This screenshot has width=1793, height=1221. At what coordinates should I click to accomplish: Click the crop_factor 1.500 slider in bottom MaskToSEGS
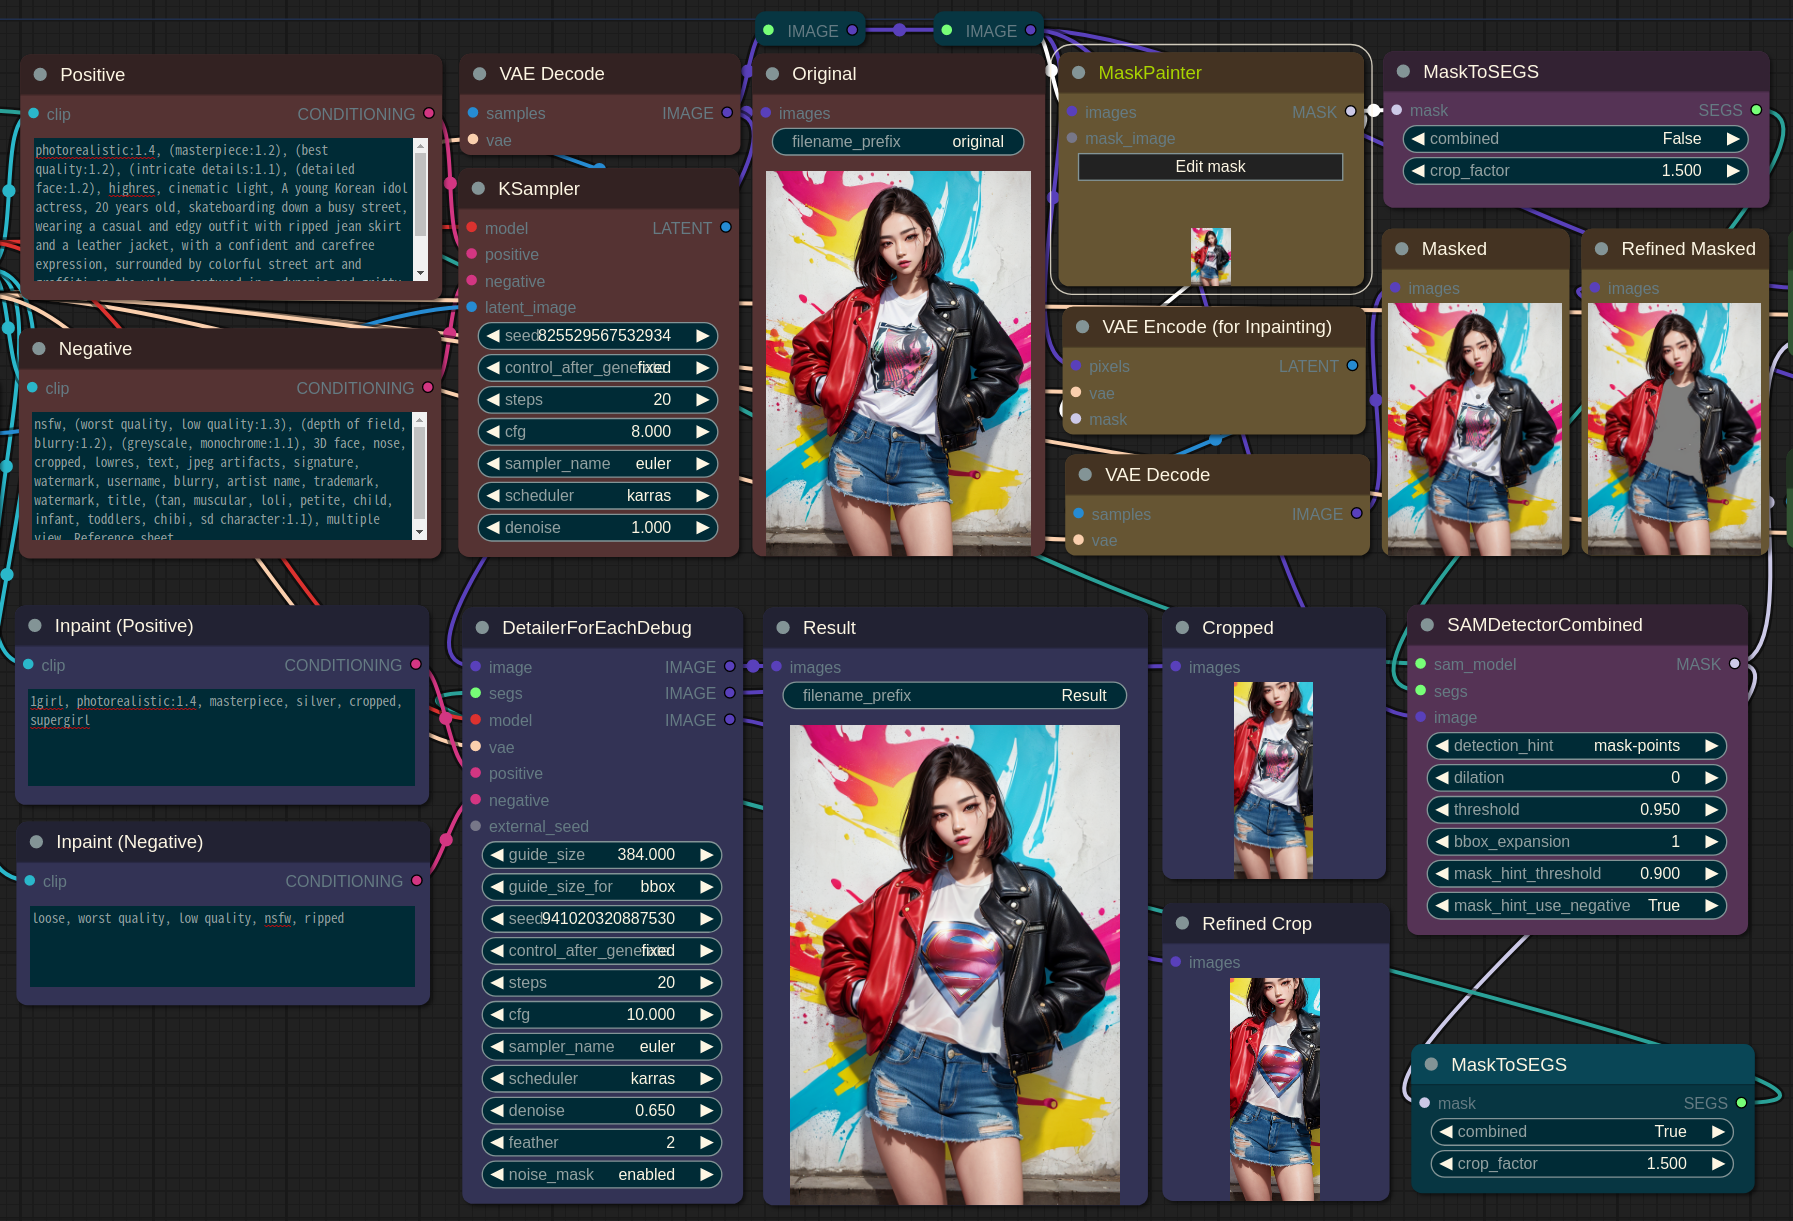(x=1581, y=1164)
